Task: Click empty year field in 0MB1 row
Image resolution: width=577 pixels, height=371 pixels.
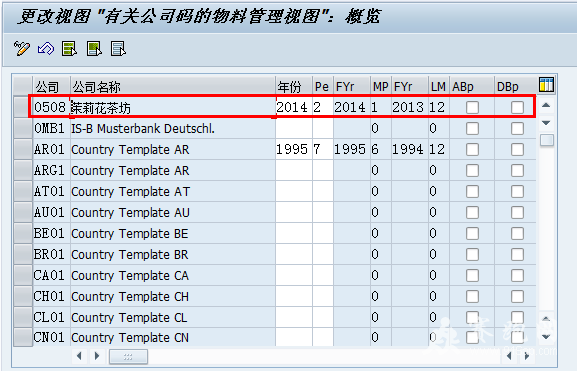Action: click(294, 128)
